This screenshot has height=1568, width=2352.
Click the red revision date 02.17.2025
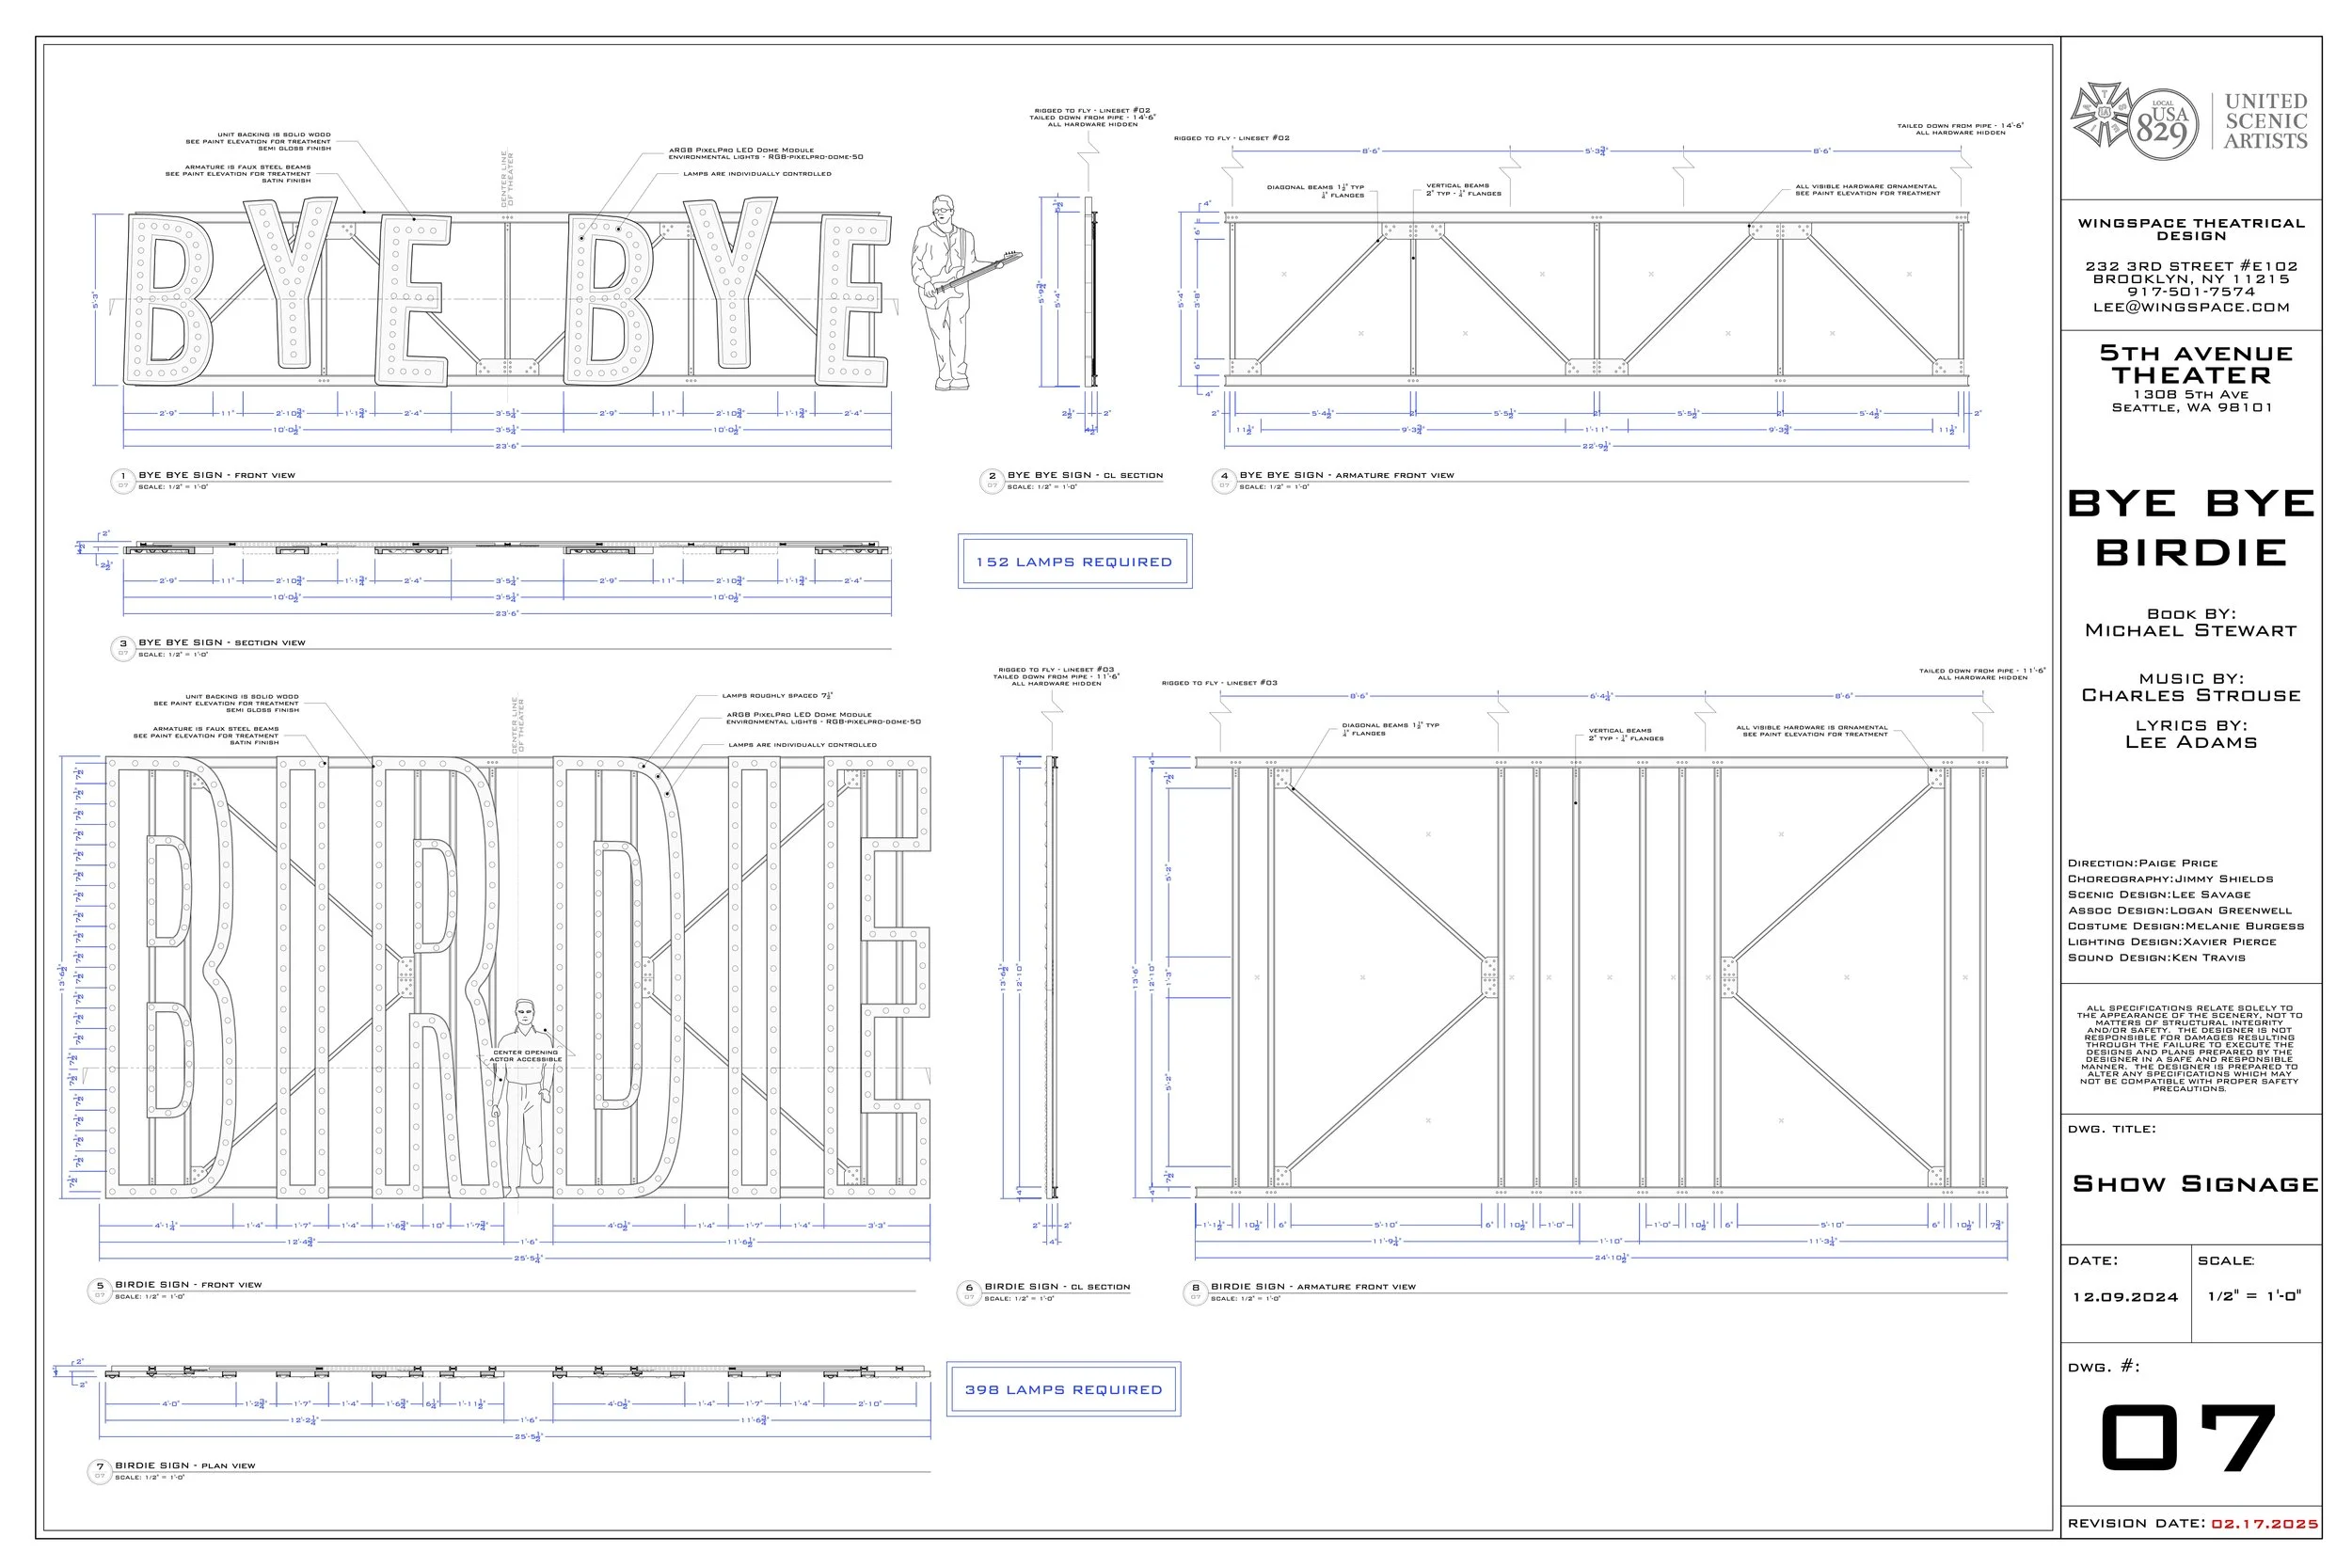[x=2264, y=1523]
